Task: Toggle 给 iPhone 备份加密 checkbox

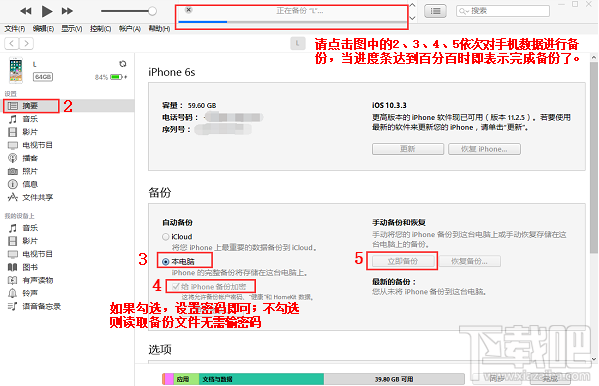Action: [176, 287]
